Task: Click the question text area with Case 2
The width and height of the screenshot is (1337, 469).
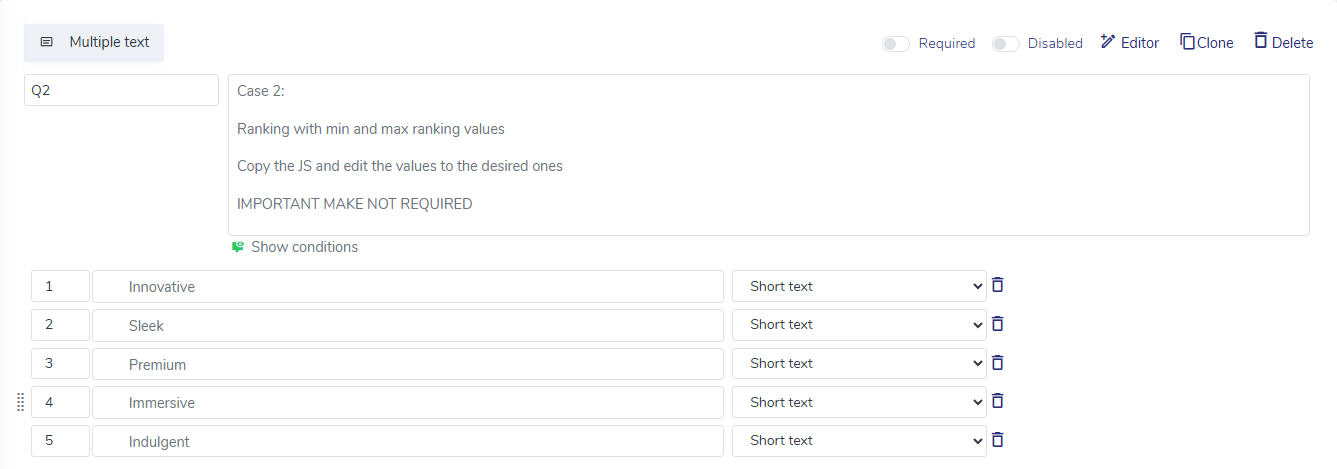Action: click(769, 155)
